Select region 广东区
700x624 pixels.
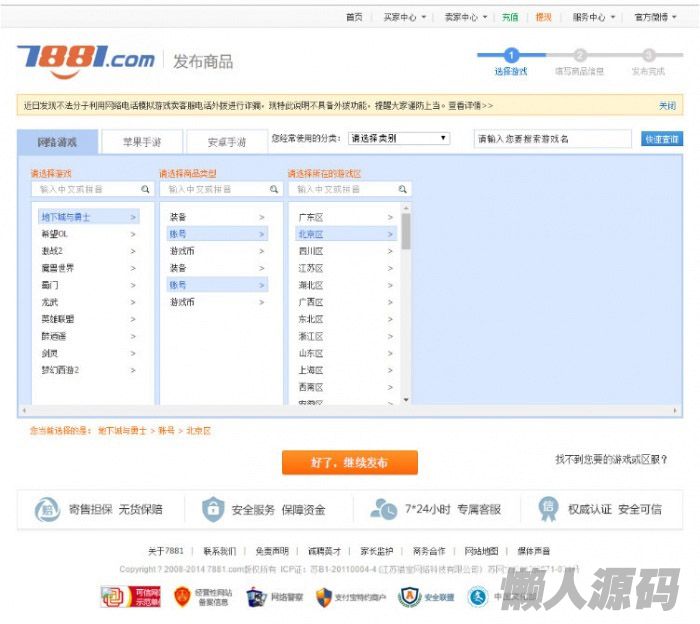(346, 217)
